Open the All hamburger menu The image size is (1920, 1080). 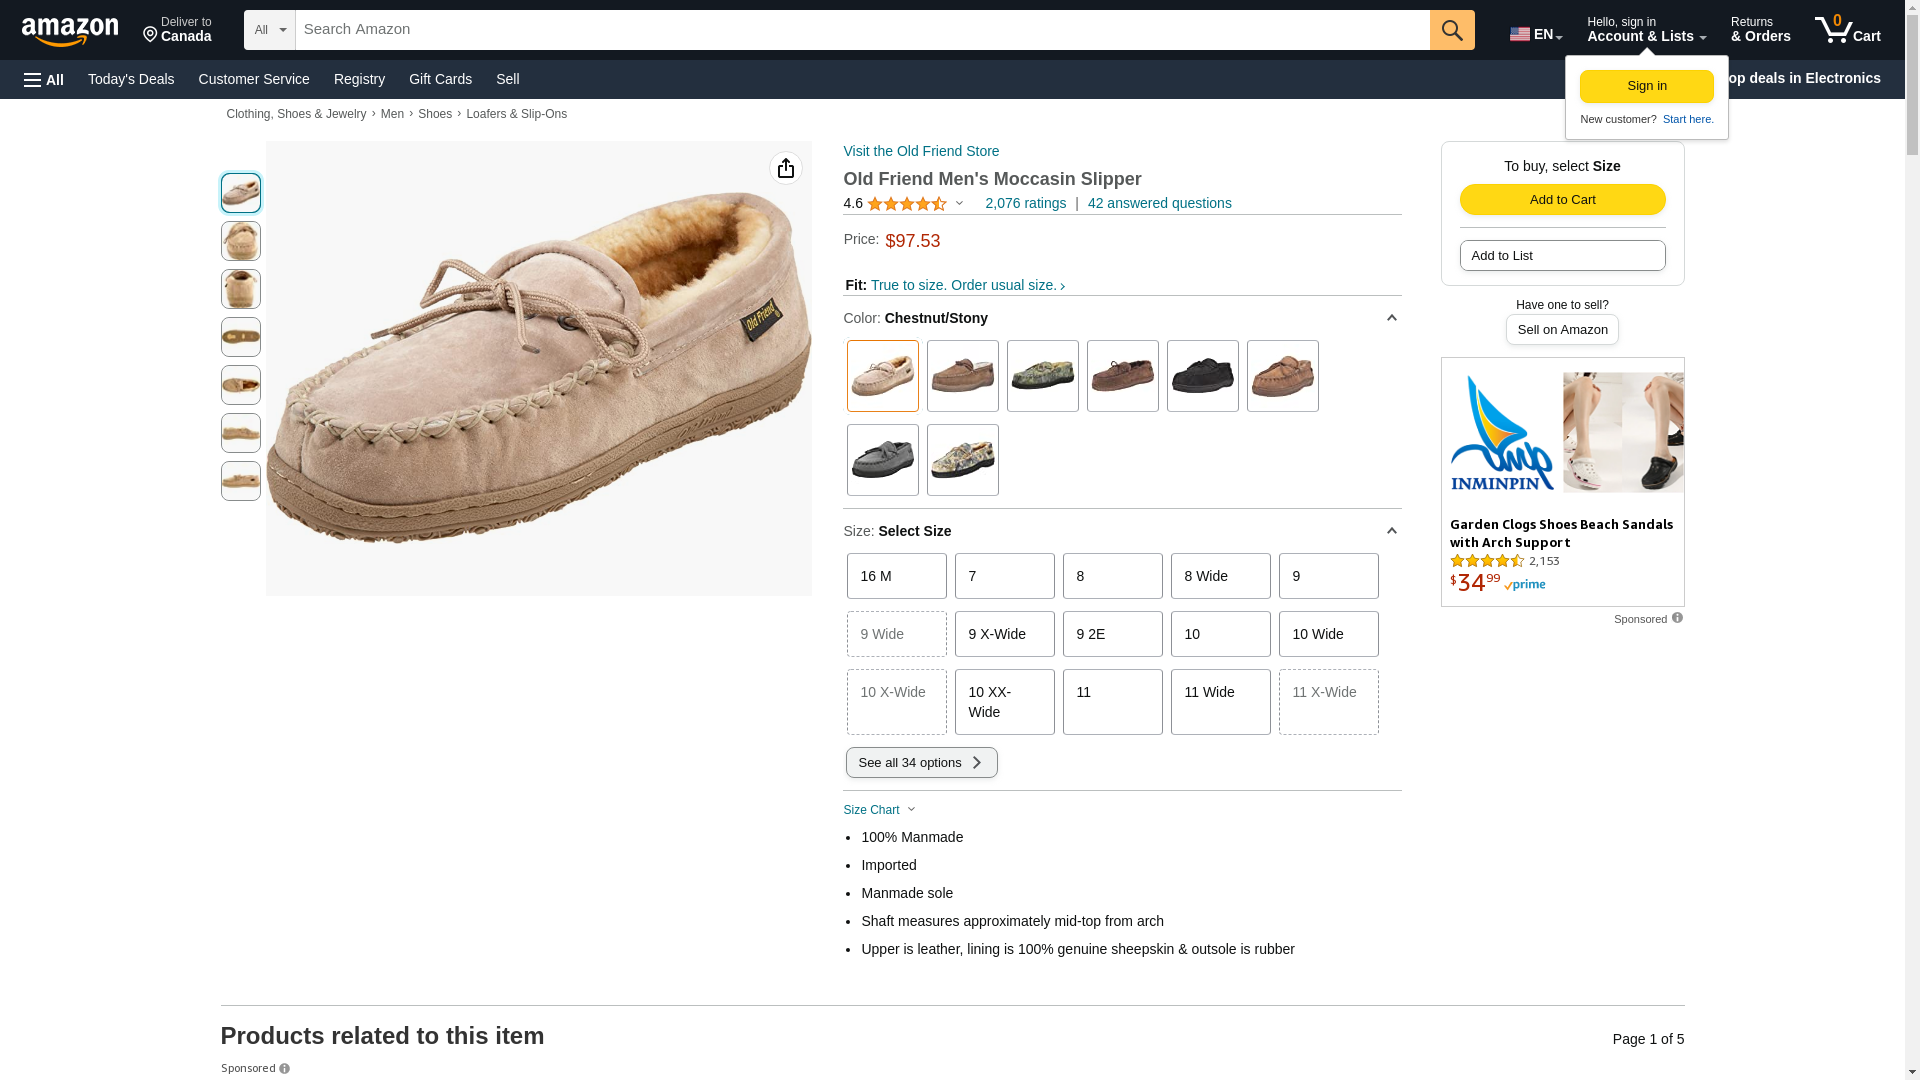point(44,79)
